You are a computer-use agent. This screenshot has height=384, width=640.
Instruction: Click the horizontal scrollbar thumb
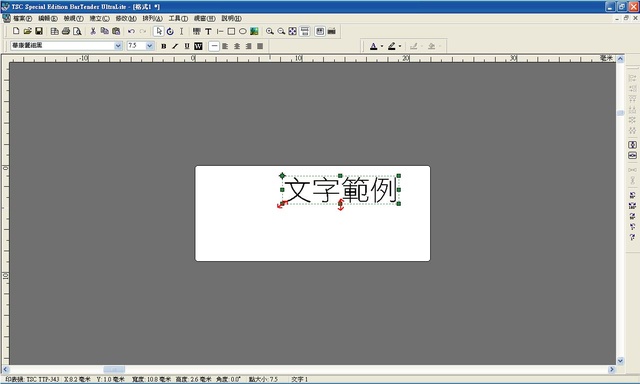[x=114, y=369]
